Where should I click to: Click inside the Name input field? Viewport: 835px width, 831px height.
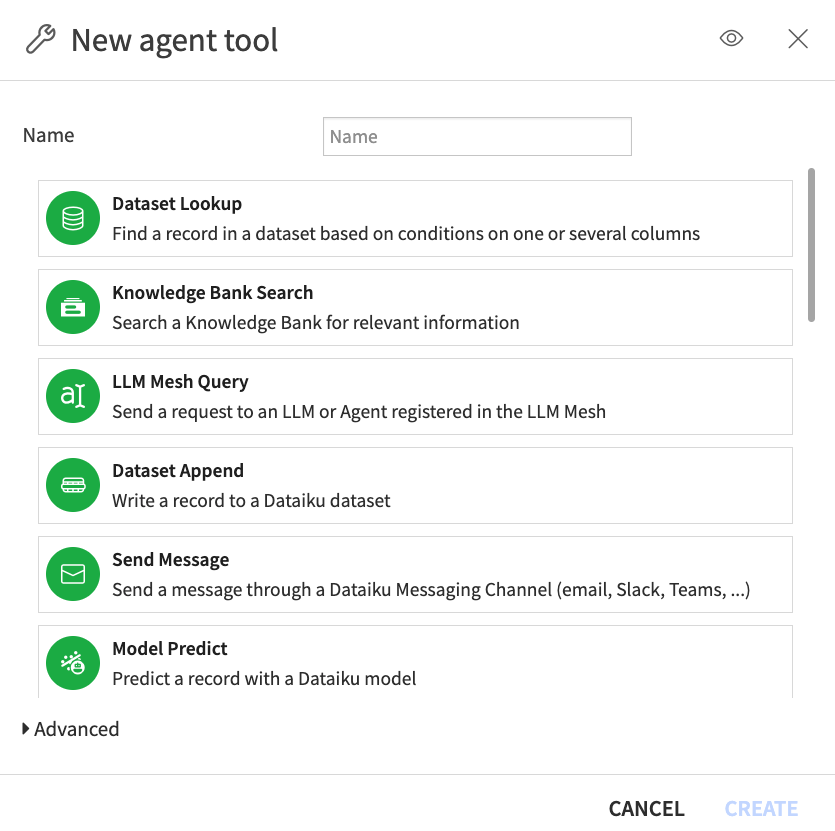pyautogui.click(x=477, y=136)
